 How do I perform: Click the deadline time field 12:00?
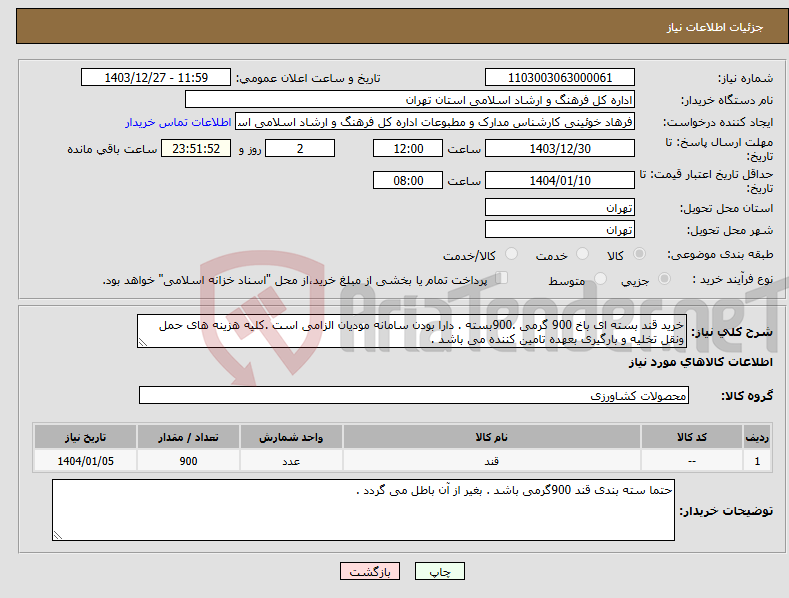click(408, 148)
